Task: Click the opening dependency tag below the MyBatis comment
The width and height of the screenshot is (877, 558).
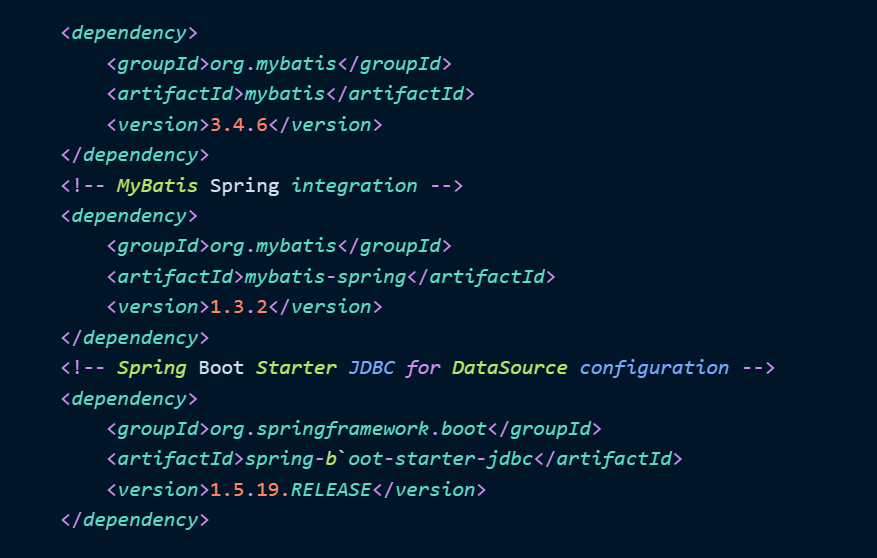Action: pyautogui.click(x=129, y=216)
